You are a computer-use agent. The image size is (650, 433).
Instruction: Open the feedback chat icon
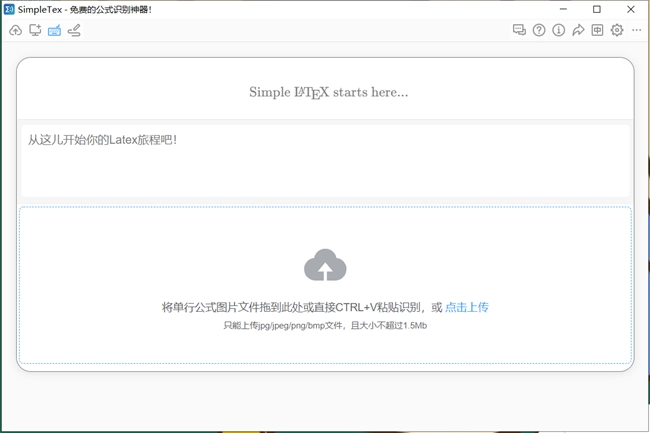point(519,30)
